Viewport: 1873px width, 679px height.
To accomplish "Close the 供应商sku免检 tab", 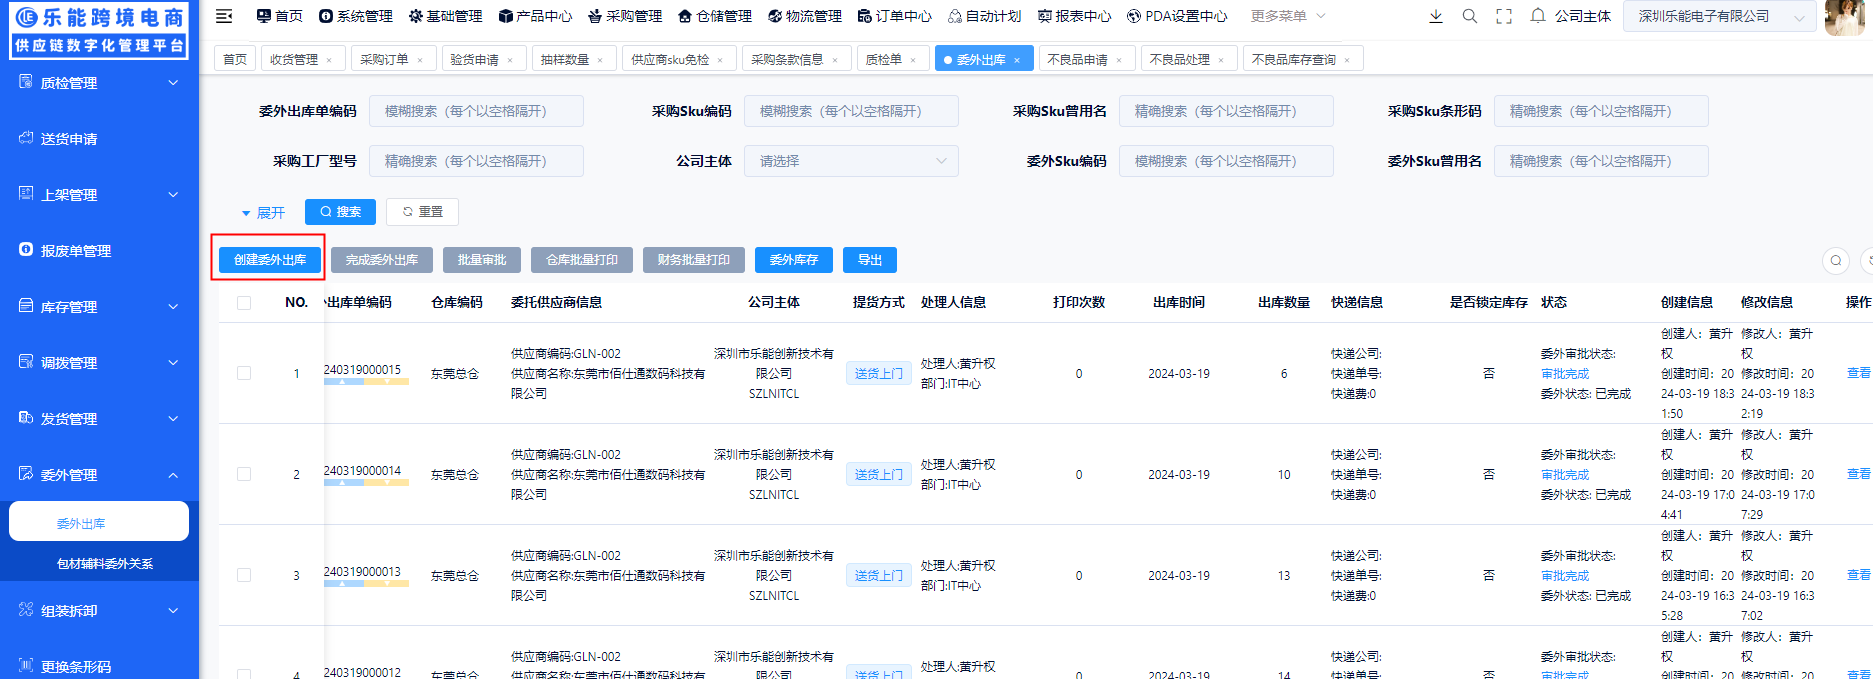I will pos(720,60).
